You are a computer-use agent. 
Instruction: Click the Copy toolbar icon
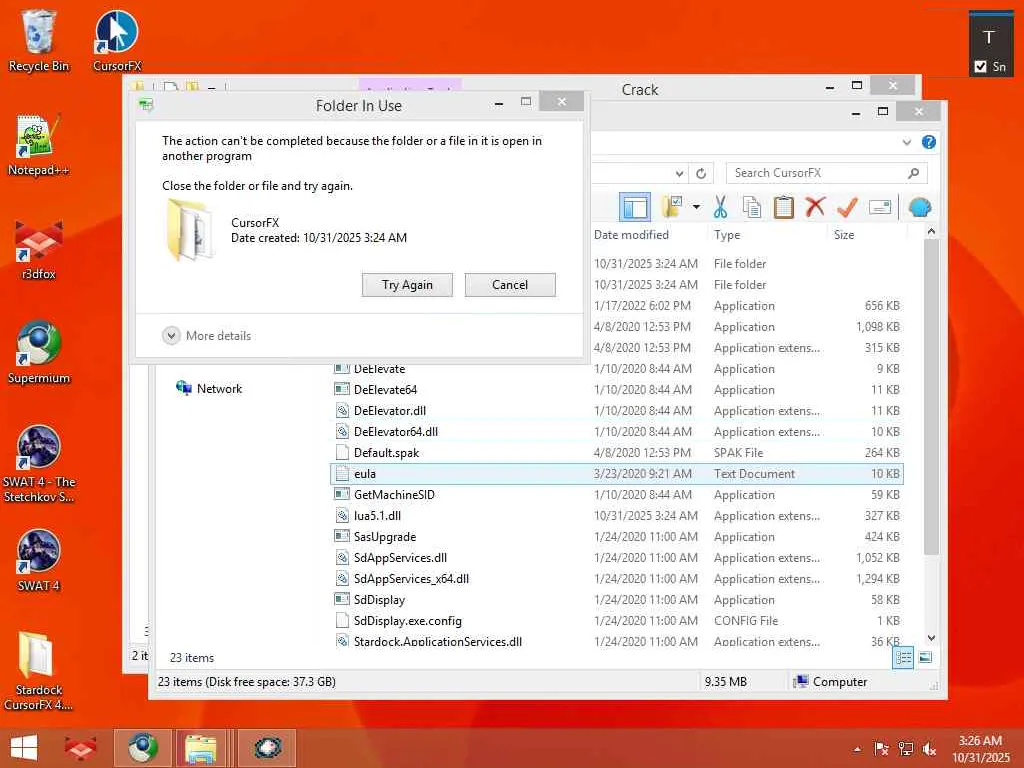[x=752, y=208]
